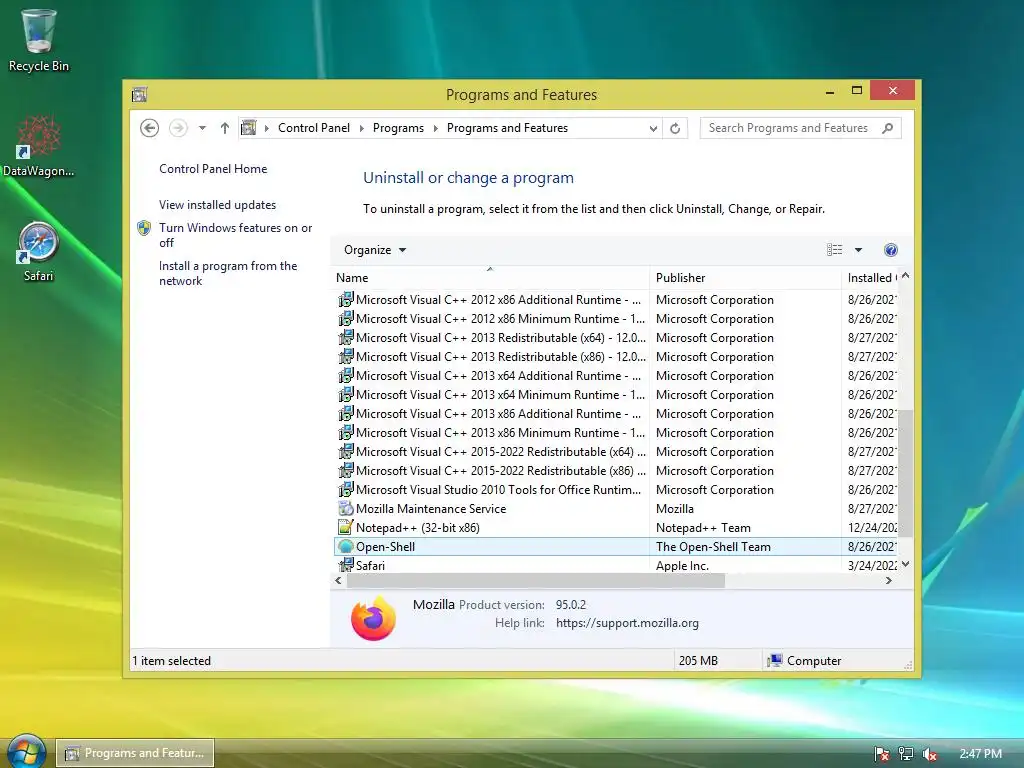1024x768 pixels.
Task: Click icon for Visual Studio 2010 Tools entry
Action: [345, 490]
